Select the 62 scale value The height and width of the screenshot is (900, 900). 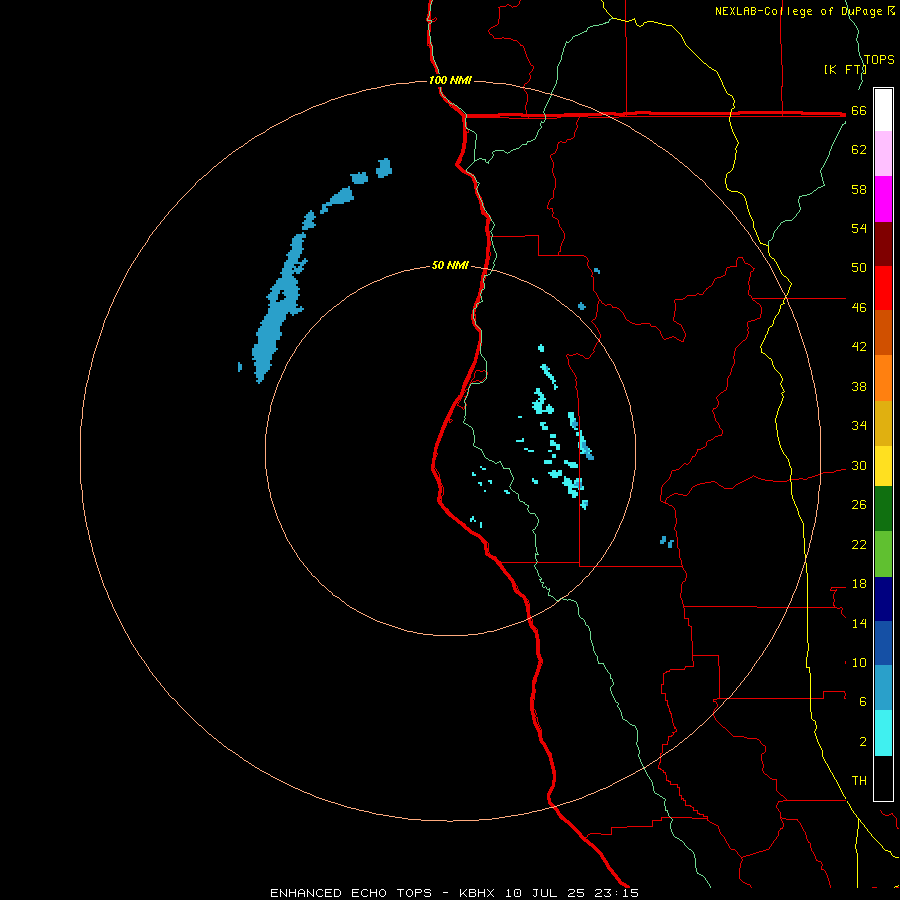click(859, 150)
